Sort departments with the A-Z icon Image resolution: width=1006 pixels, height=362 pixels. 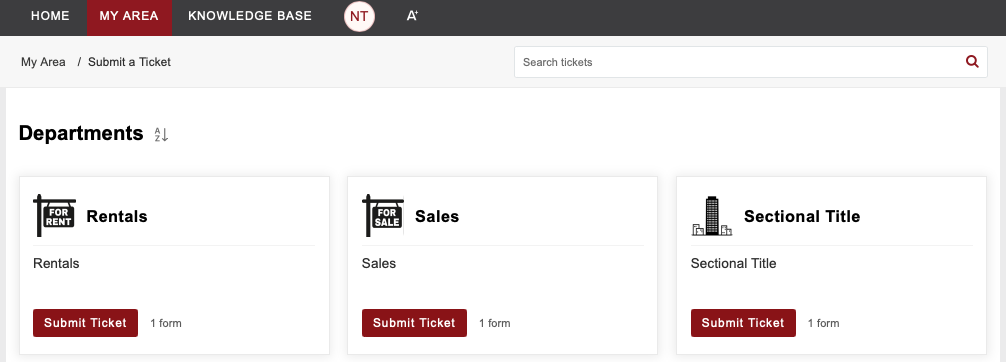point(161,135)
